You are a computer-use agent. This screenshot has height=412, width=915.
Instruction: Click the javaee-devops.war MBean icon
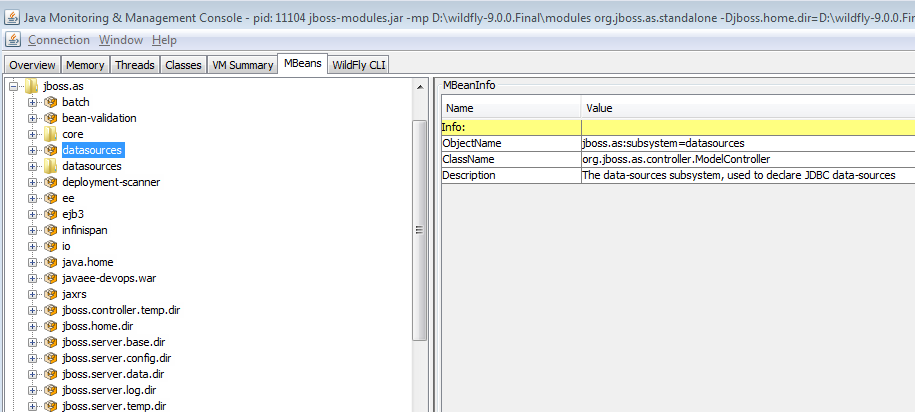(x=51, y=278)
